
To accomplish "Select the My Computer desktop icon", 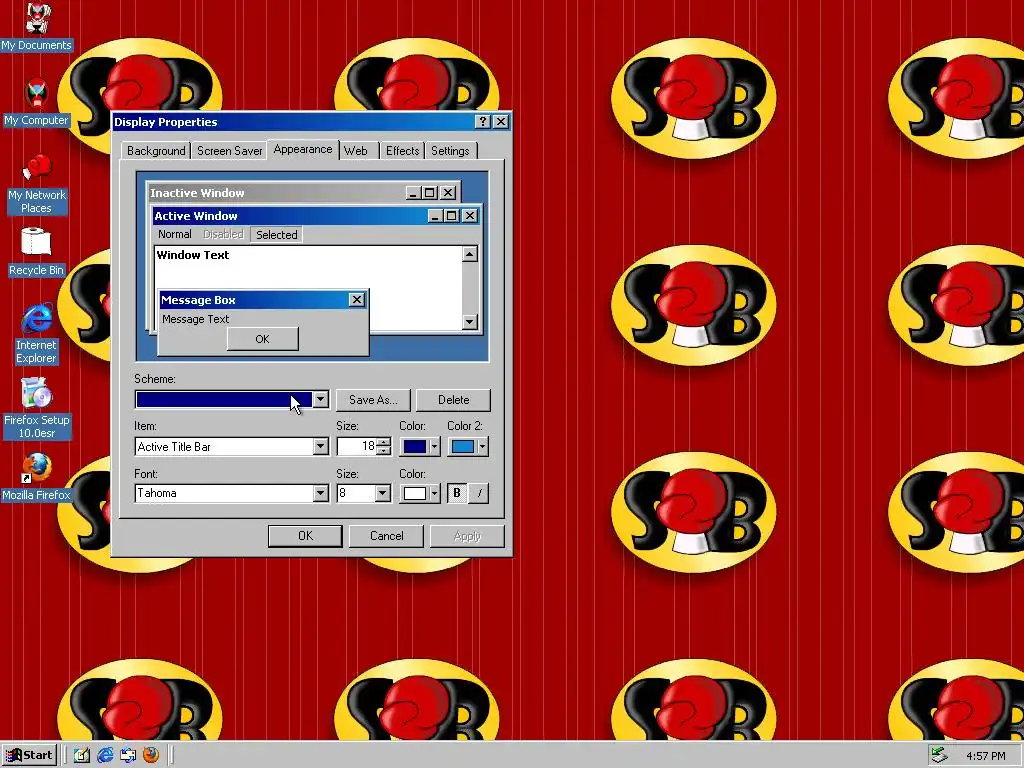I will click(x=37, y=101).
